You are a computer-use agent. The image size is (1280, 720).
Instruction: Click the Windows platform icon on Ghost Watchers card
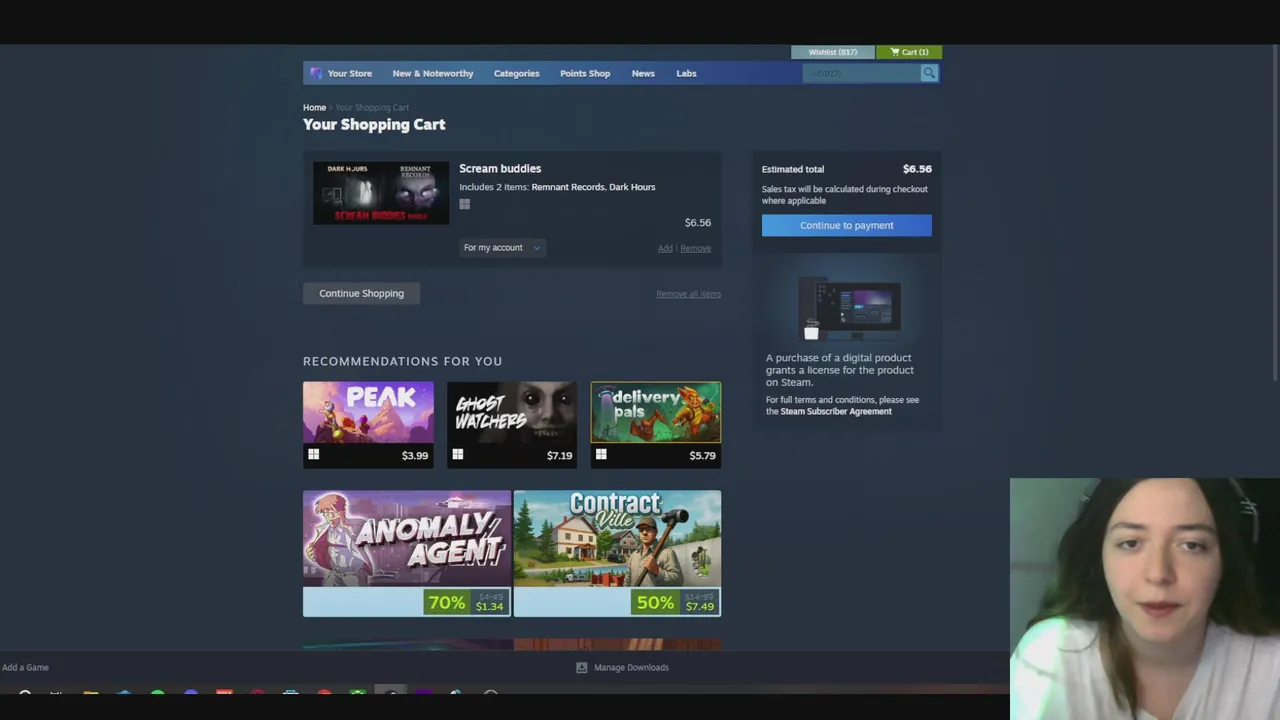coord(457,455)
